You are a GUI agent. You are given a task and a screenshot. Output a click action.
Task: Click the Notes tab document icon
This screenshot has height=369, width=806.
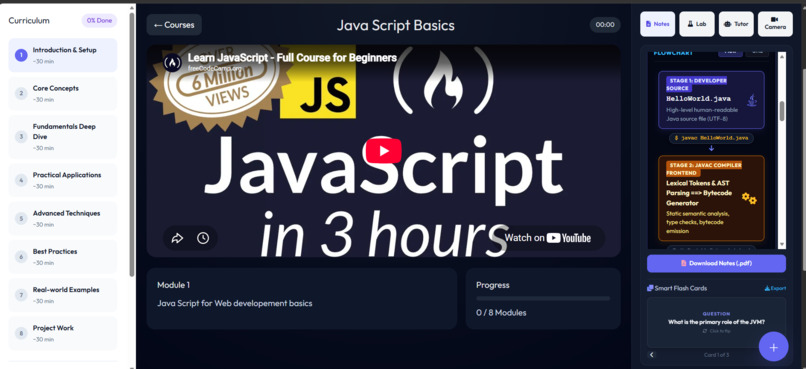click(x=649, y=24)
